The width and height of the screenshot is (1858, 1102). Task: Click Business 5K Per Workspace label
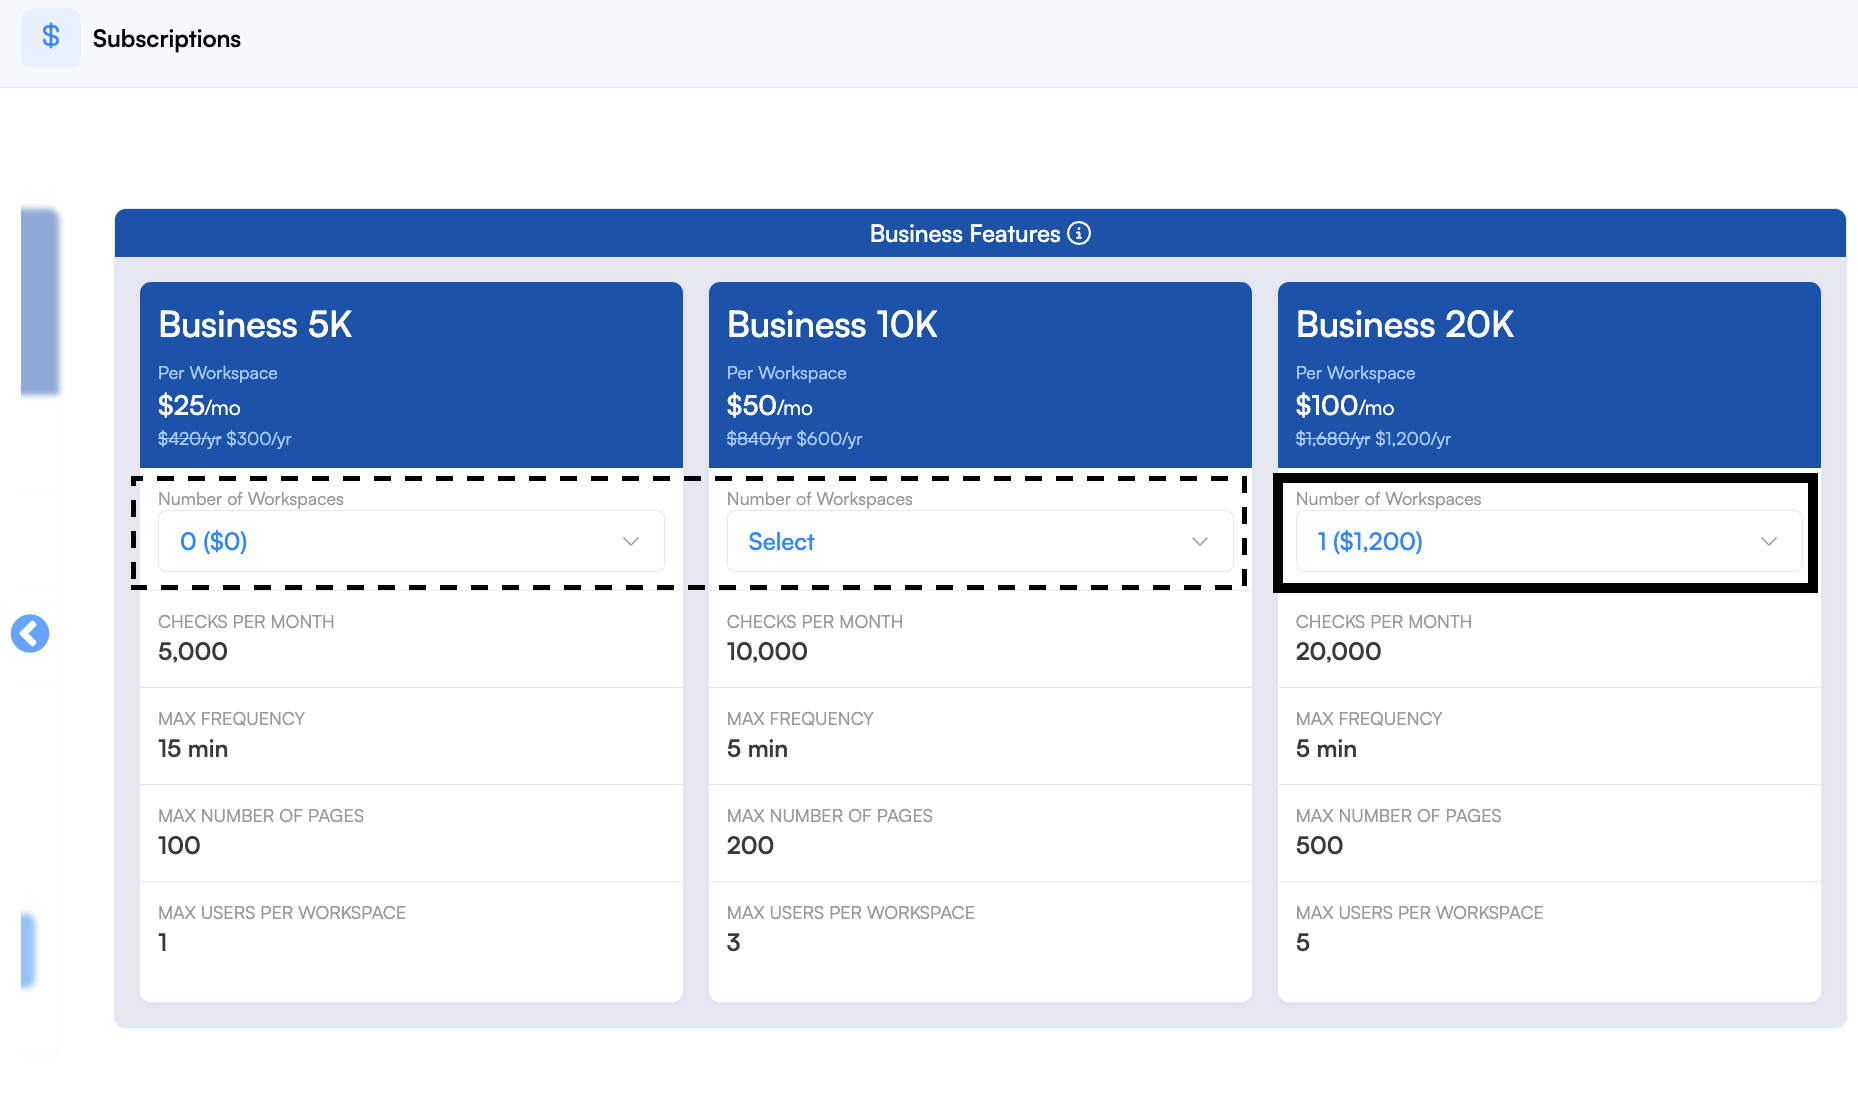coord(218,373)
